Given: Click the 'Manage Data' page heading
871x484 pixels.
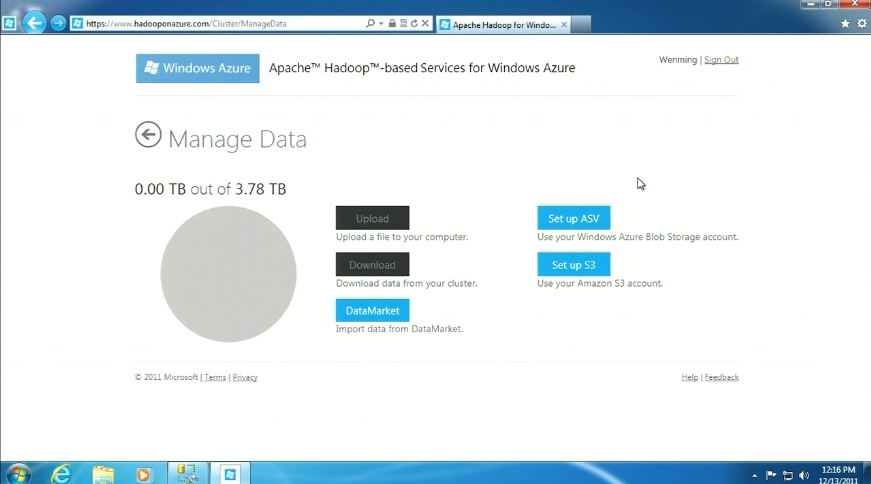Looking at the screenshot, I should click(237, 139).
